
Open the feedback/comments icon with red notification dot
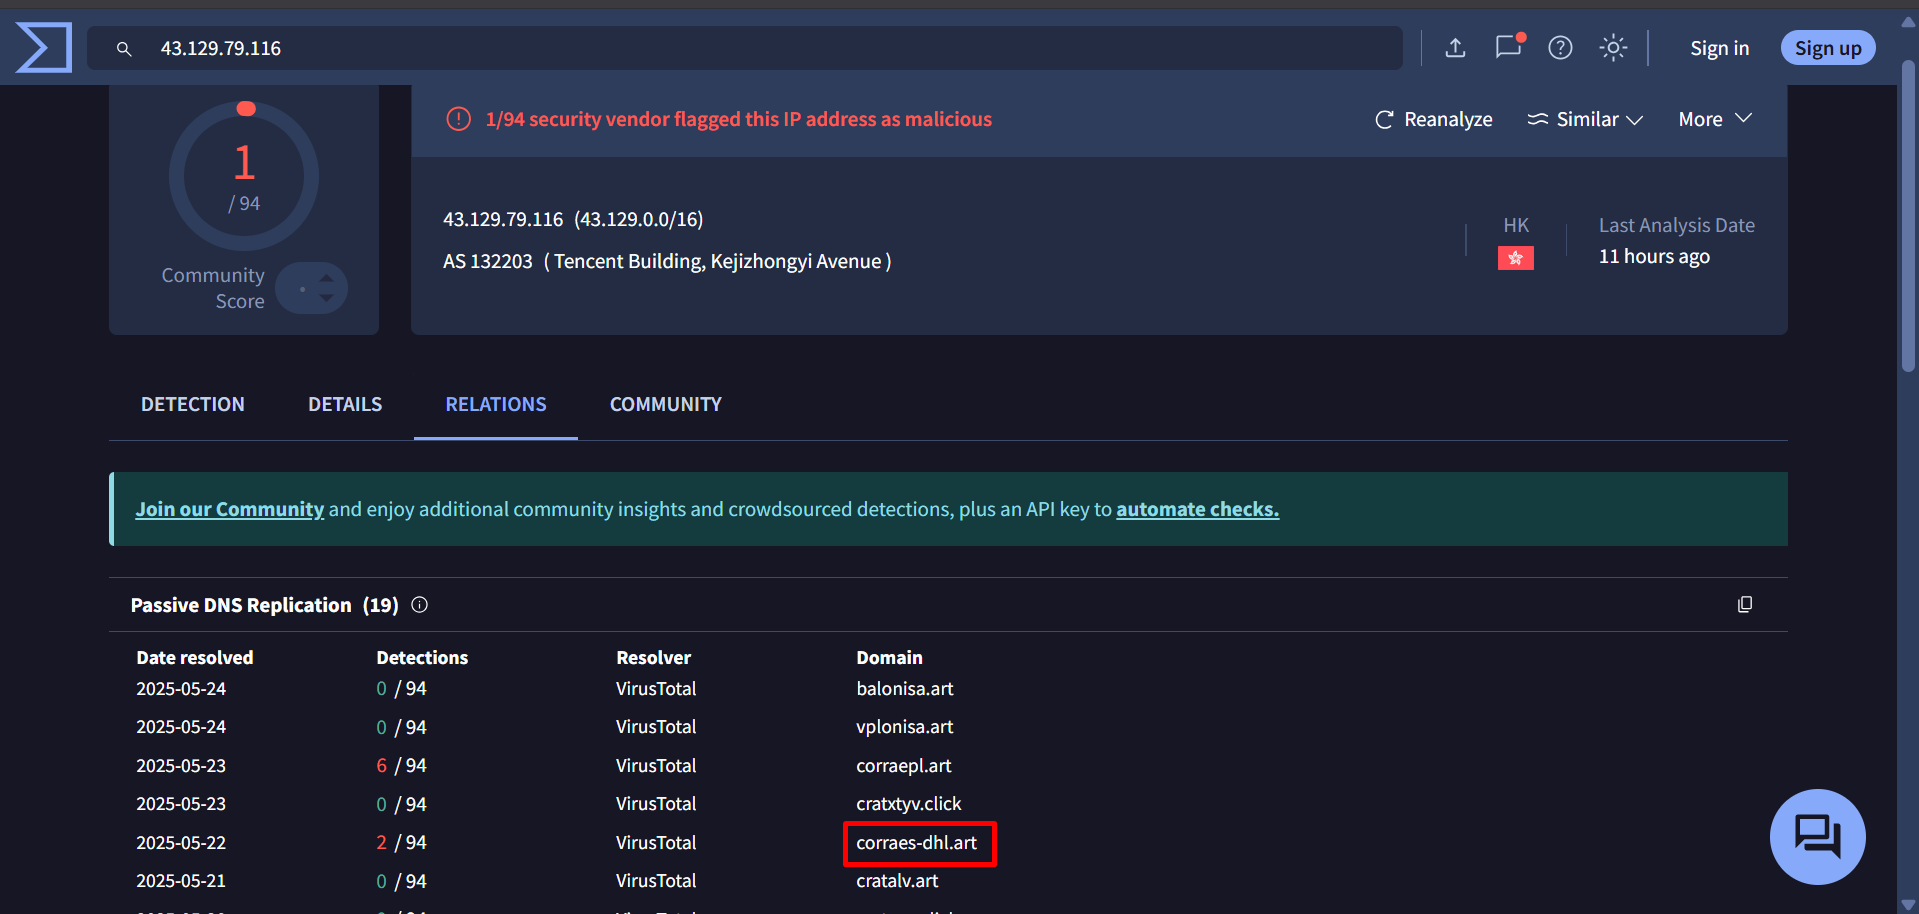coord(1508,48)
